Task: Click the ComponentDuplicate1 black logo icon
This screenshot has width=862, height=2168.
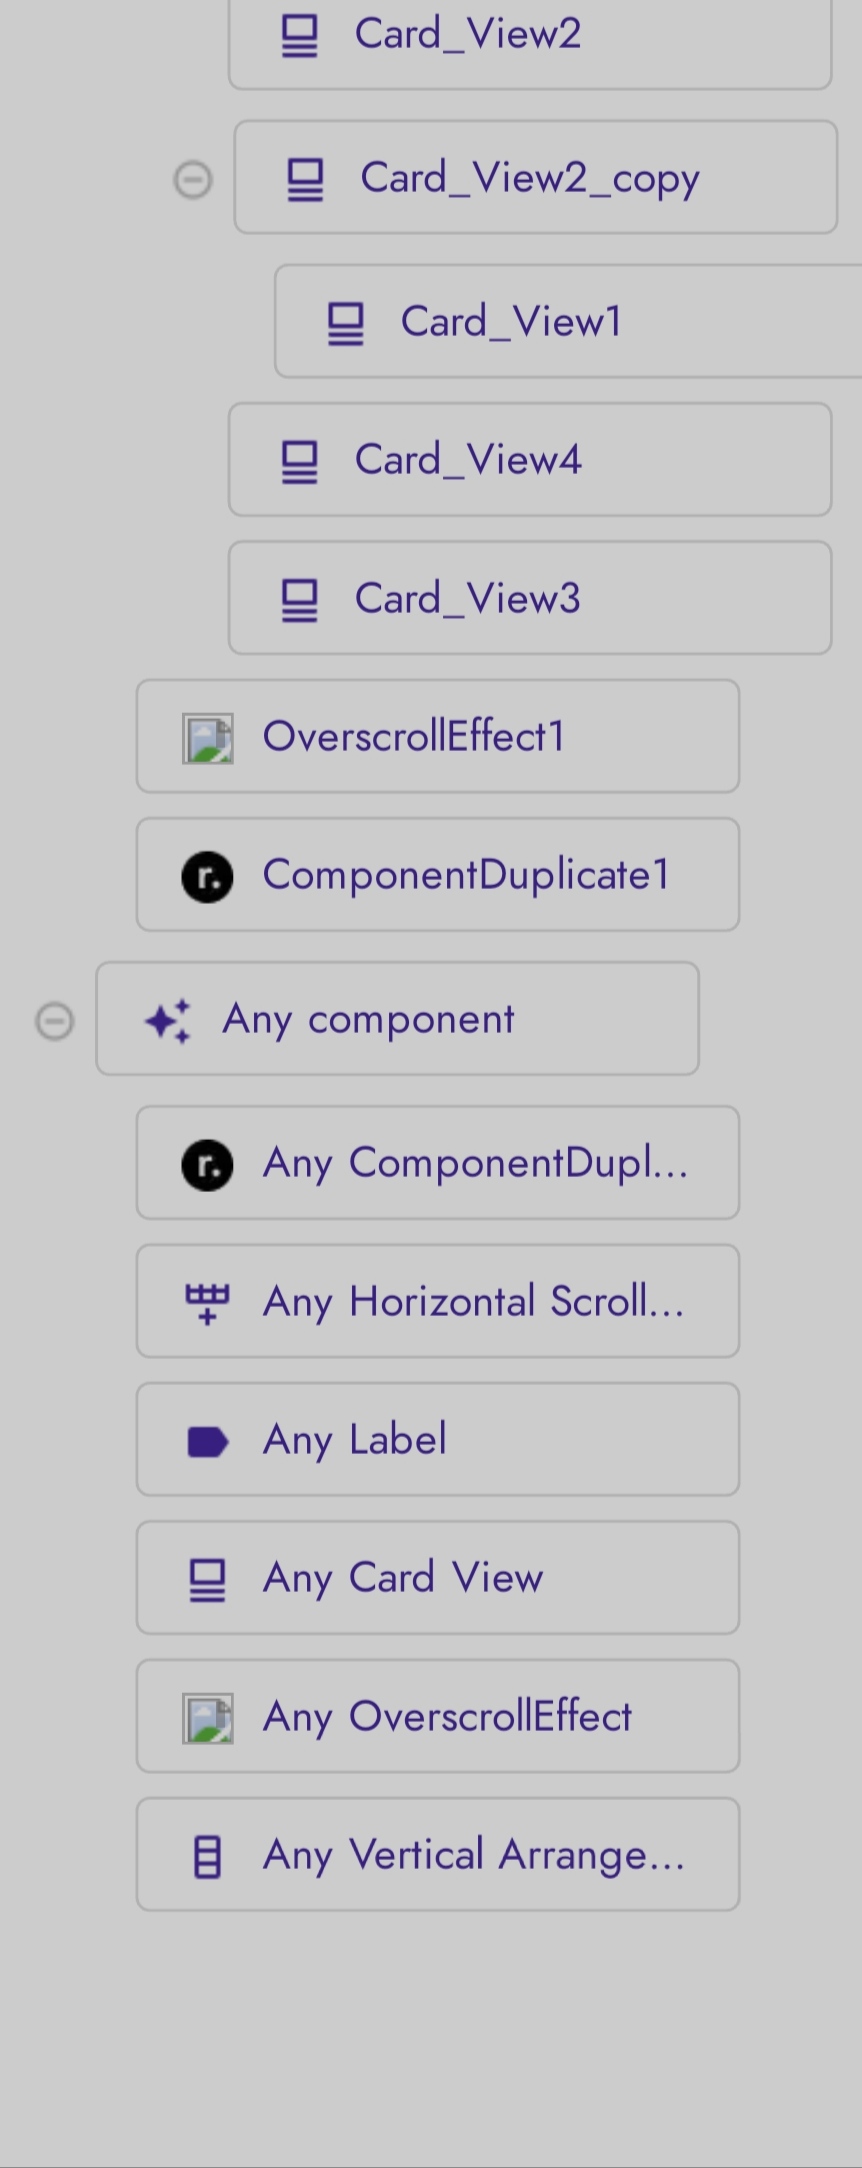Action: (x=207, y=877)
